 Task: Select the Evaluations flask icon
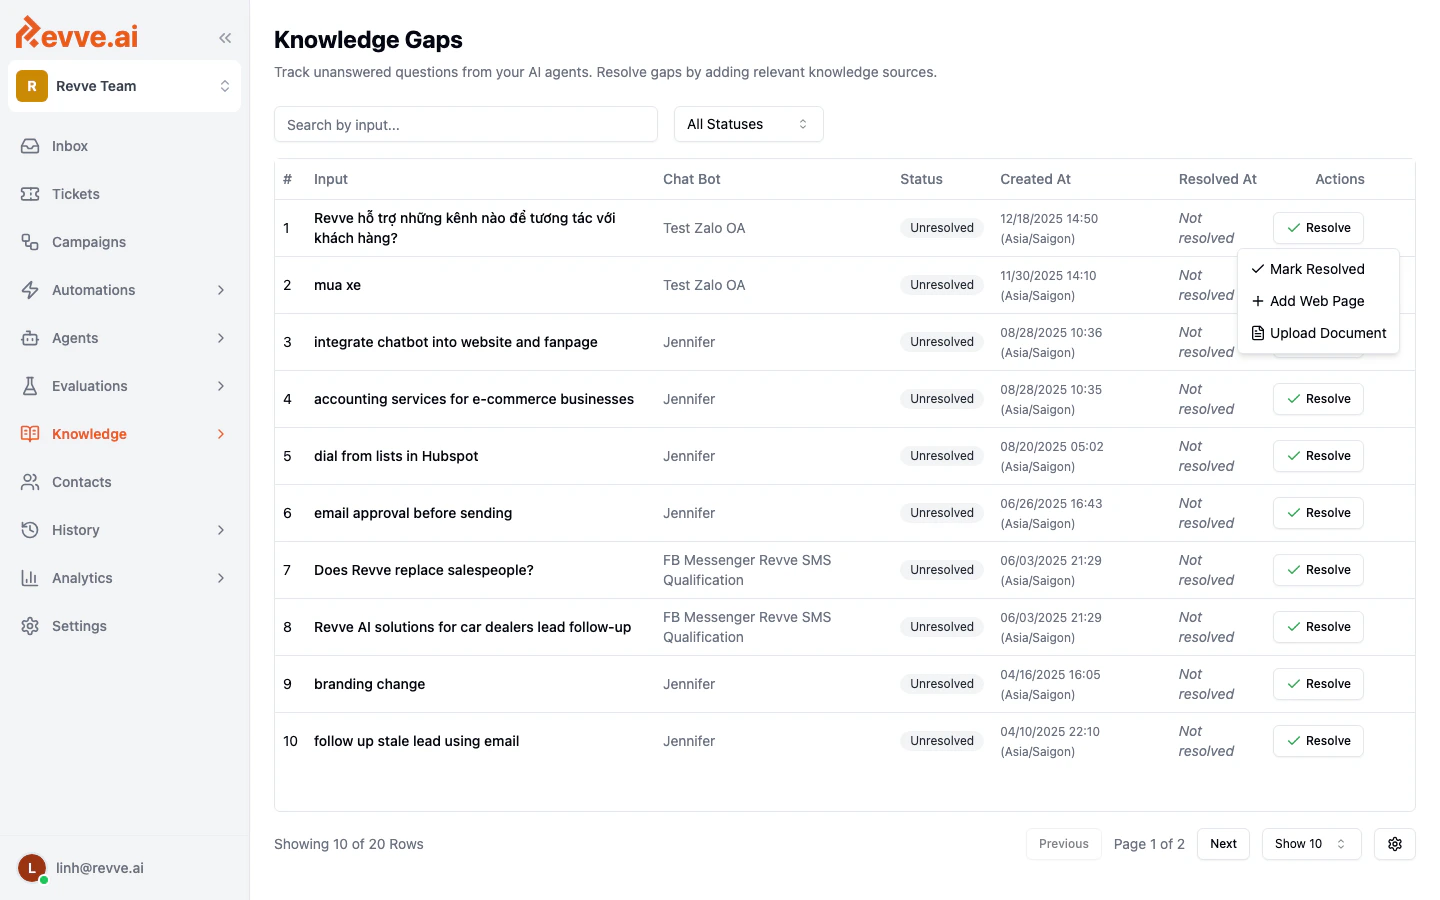coord(30,386)
